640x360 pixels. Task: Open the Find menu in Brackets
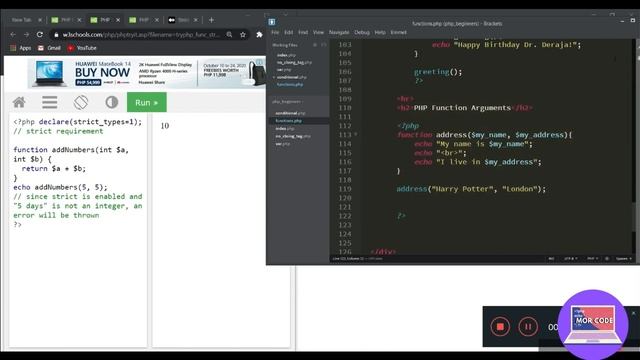tap(303, 32)
